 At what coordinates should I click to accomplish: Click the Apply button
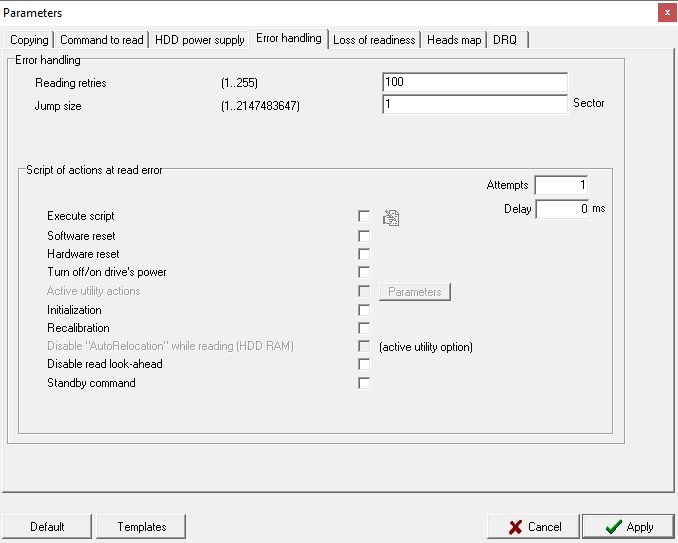tap(628, 527)
